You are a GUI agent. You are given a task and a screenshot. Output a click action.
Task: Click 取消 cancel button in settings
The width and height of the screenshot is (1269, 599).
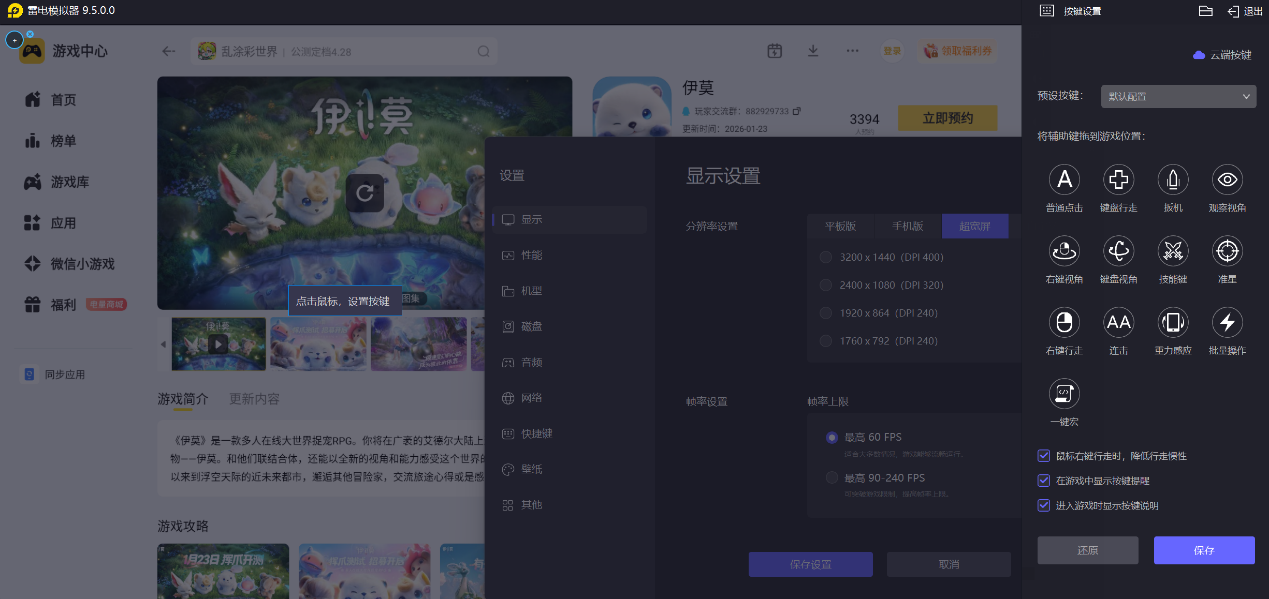(949, 564)
